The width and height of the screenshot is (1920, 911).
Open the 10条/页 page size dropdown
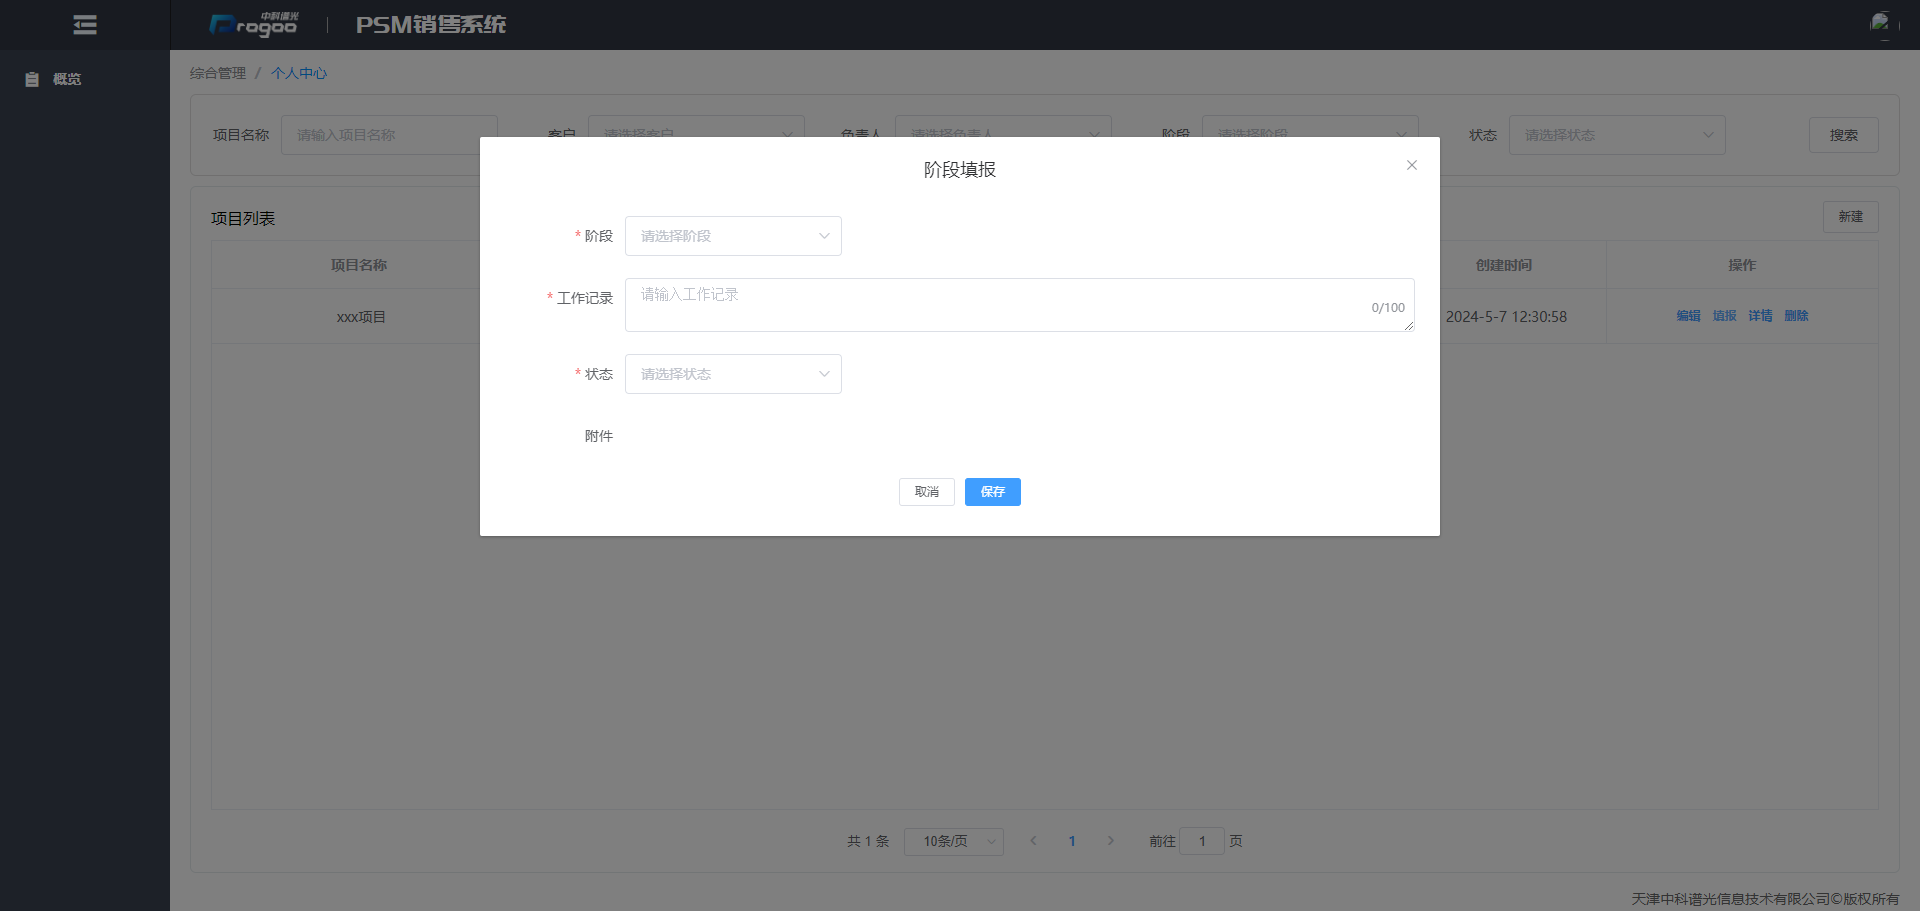(x=953, y=841)
